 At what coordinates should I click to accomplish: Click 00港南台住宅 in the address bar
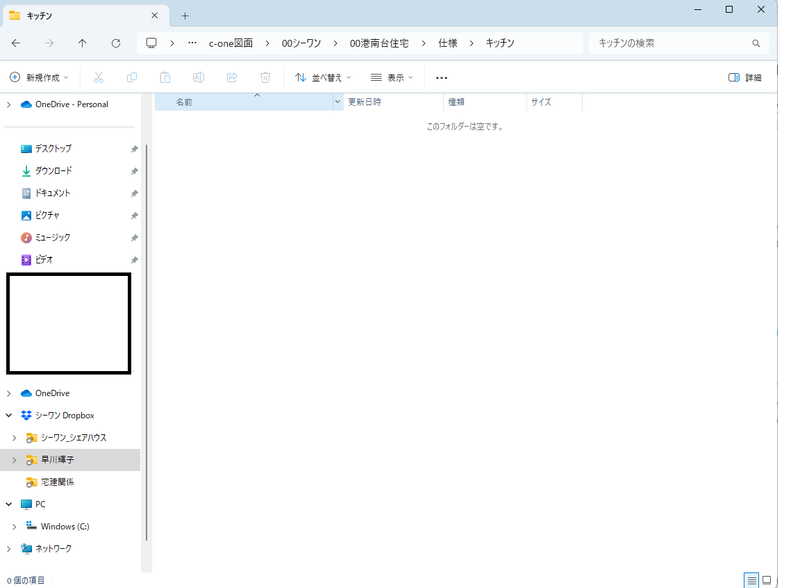point(379,44)
